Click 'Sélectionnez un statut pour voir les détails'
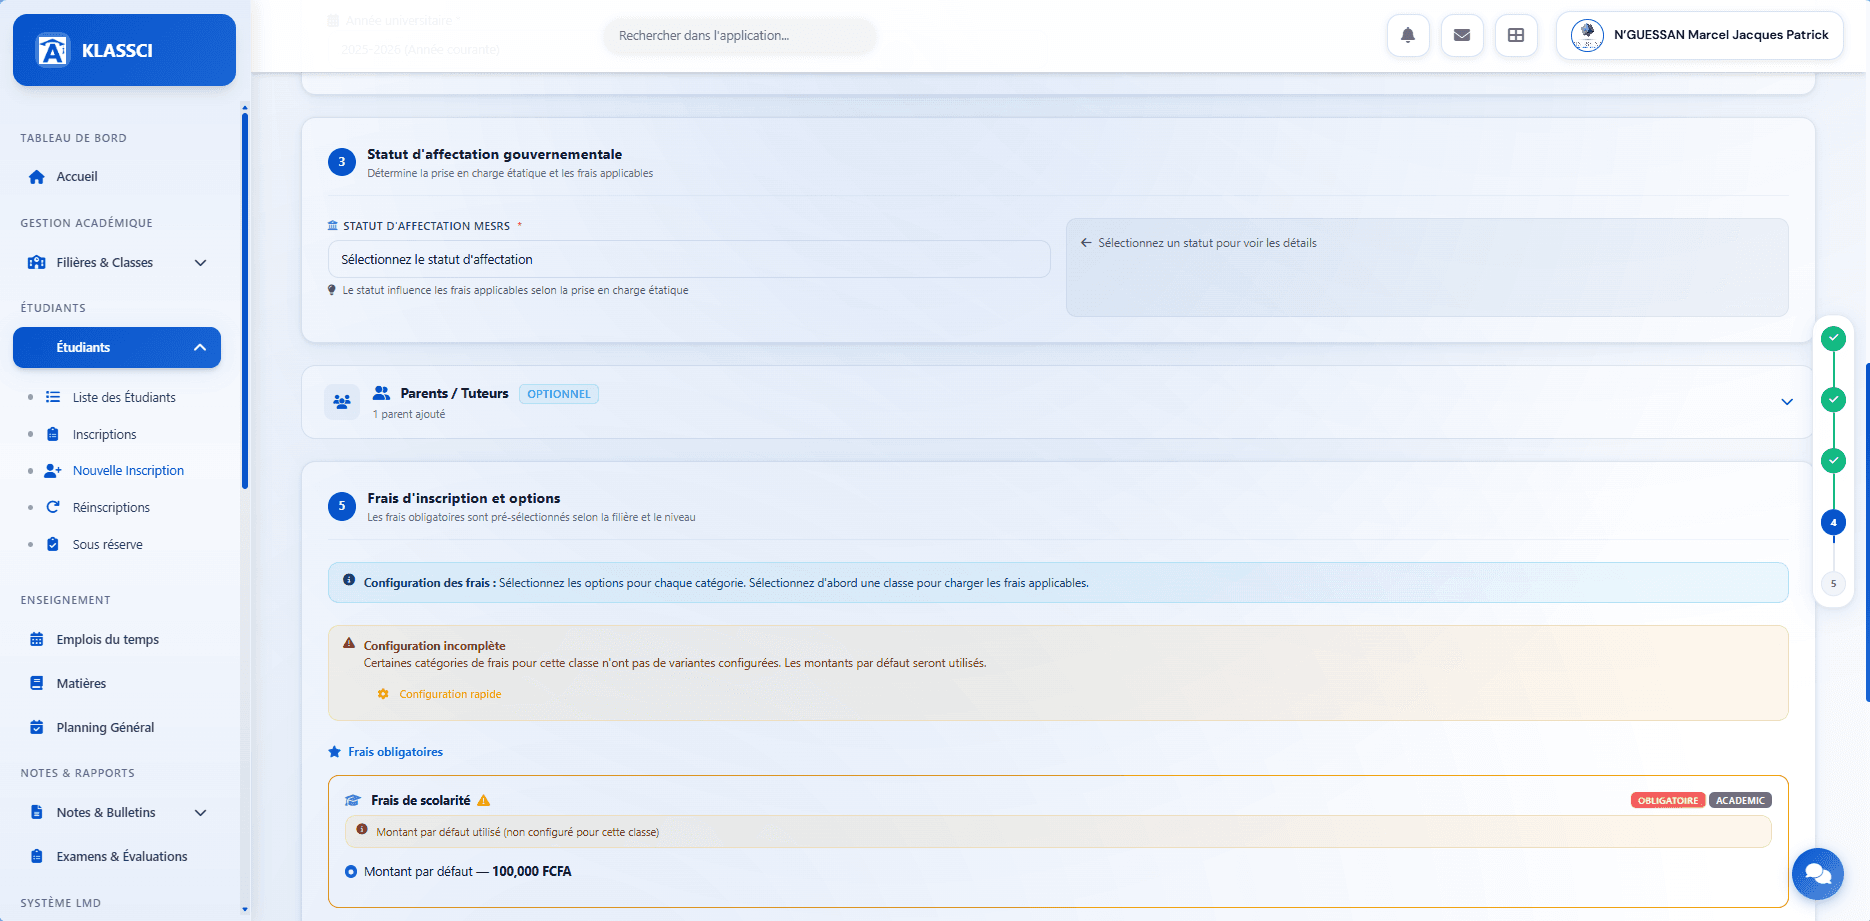The height and width of the screenshot is (921, 1870). click(x=1207, y=243)
